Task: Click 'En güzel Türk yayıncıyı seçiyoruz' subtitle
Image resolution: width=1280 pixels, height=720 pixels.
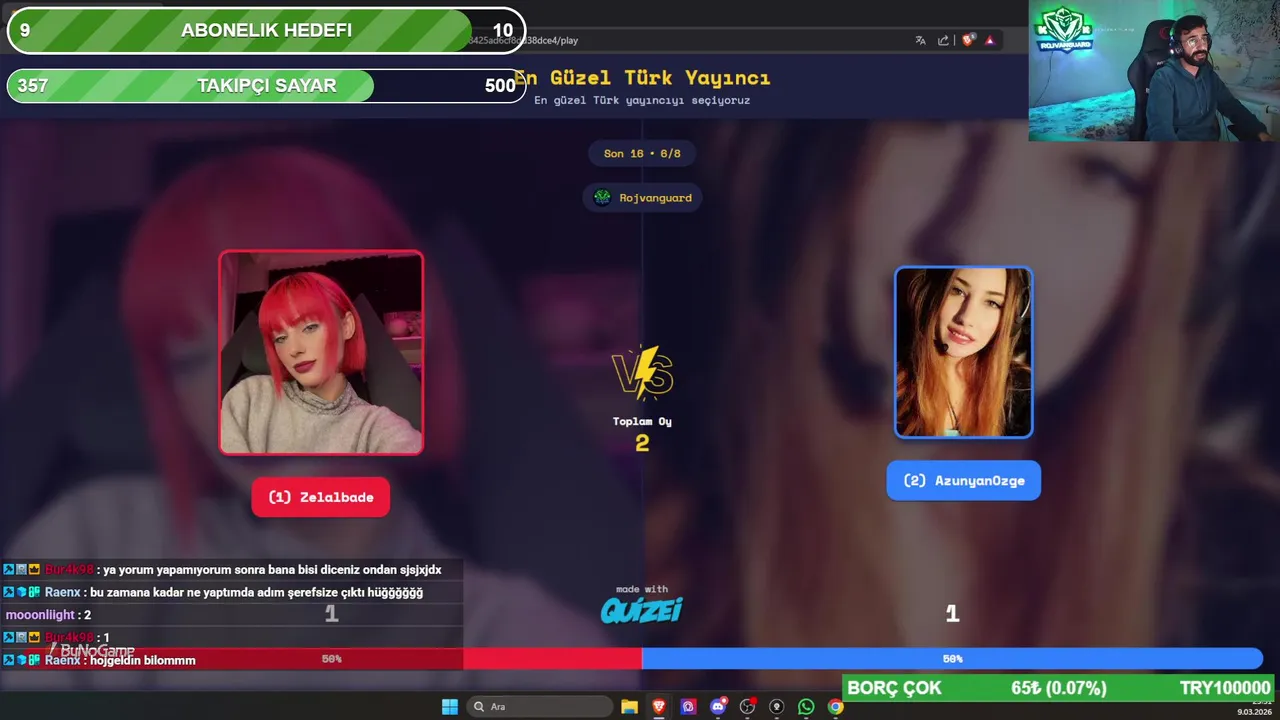Action: [642, 100]
